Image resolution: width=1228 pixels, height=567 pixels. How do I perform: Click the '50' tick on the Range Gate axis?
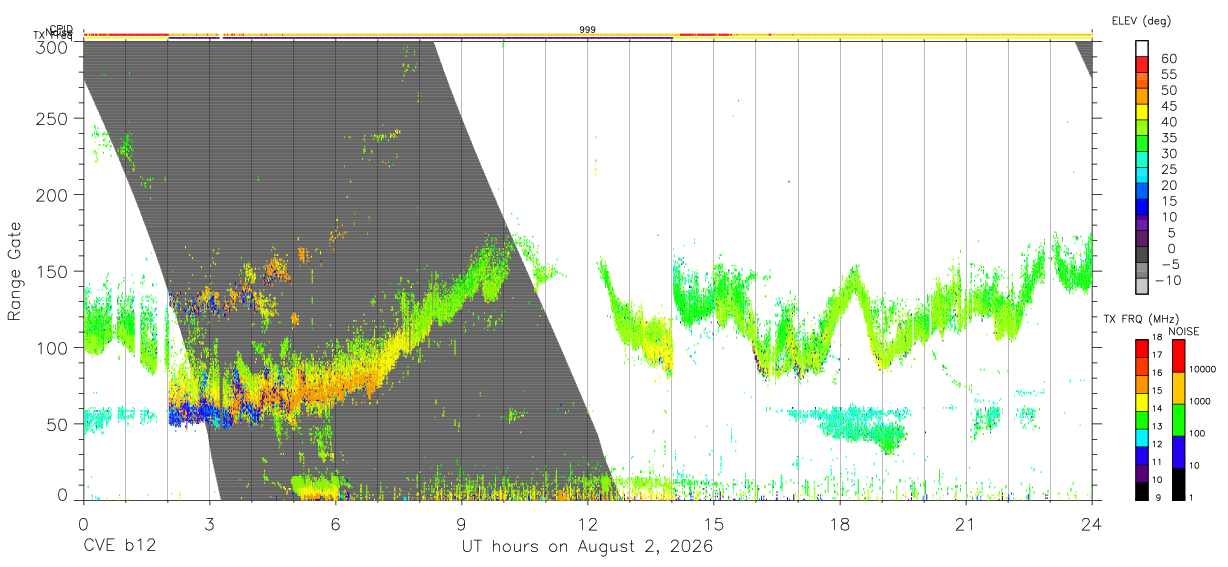[x=57, y=423]
